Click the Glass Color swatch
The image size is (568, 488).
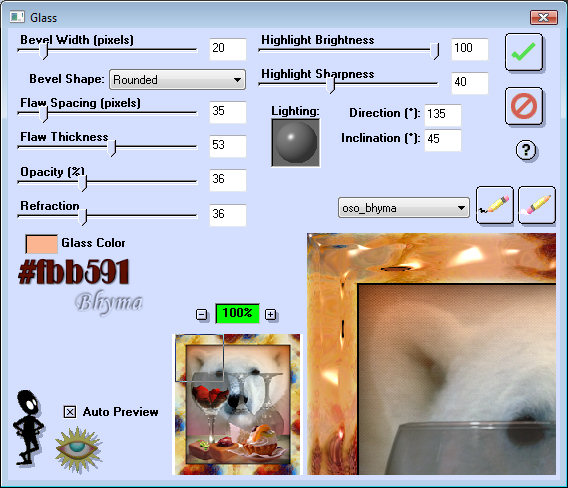[x=41, y=244]
